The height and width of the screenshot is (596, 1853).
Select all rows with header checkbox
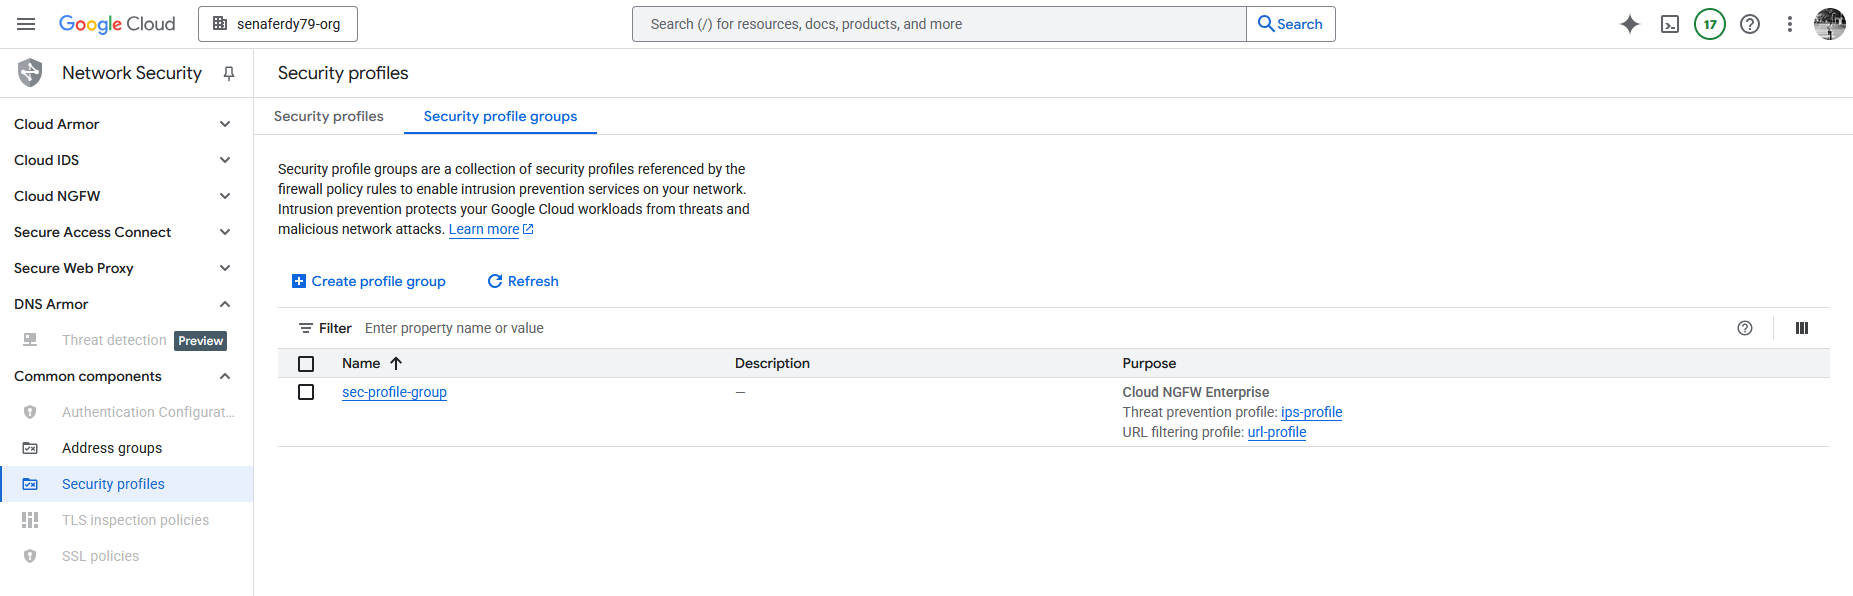click(306, 364)
